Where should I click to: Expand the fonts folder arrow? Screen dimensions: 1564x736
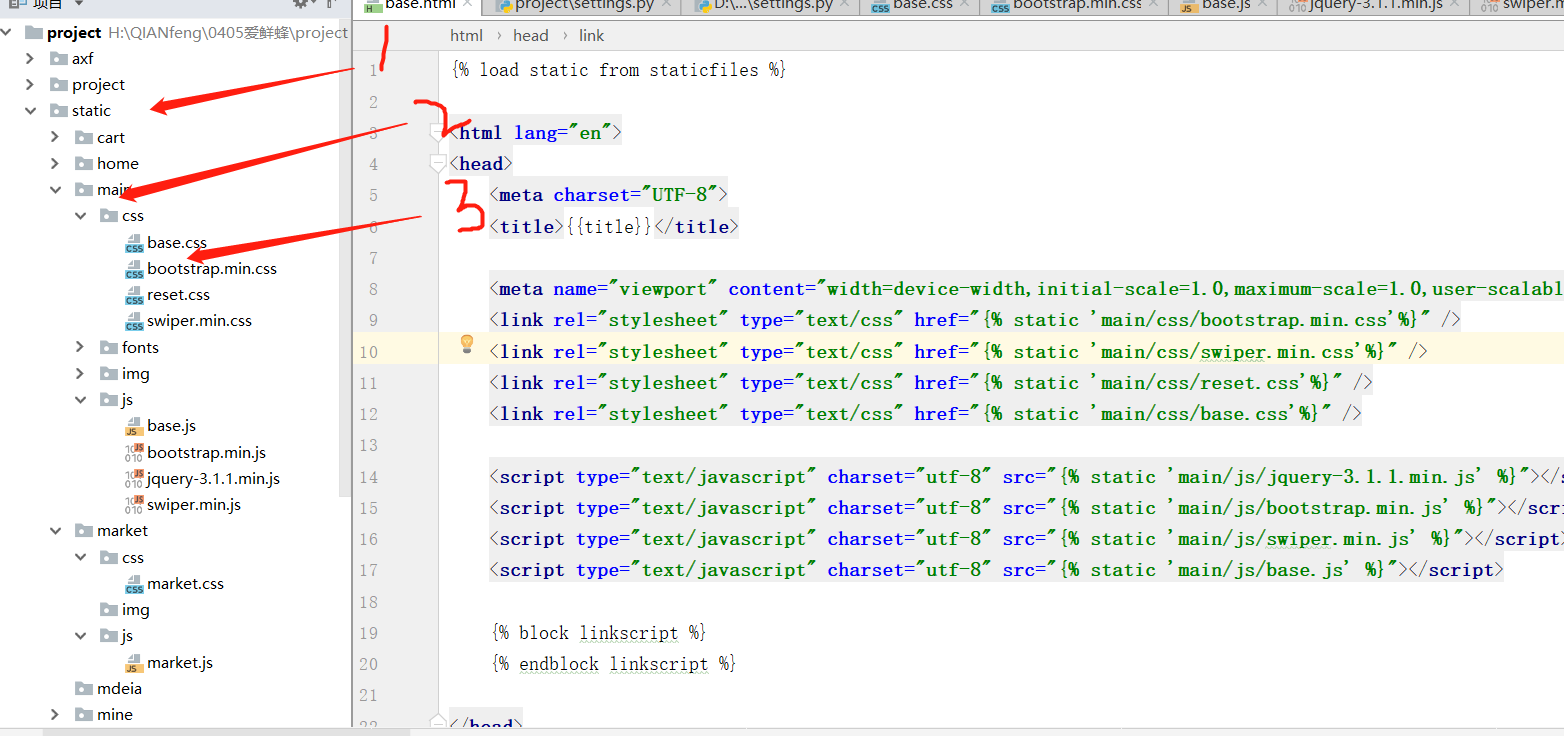coord(81,348)
